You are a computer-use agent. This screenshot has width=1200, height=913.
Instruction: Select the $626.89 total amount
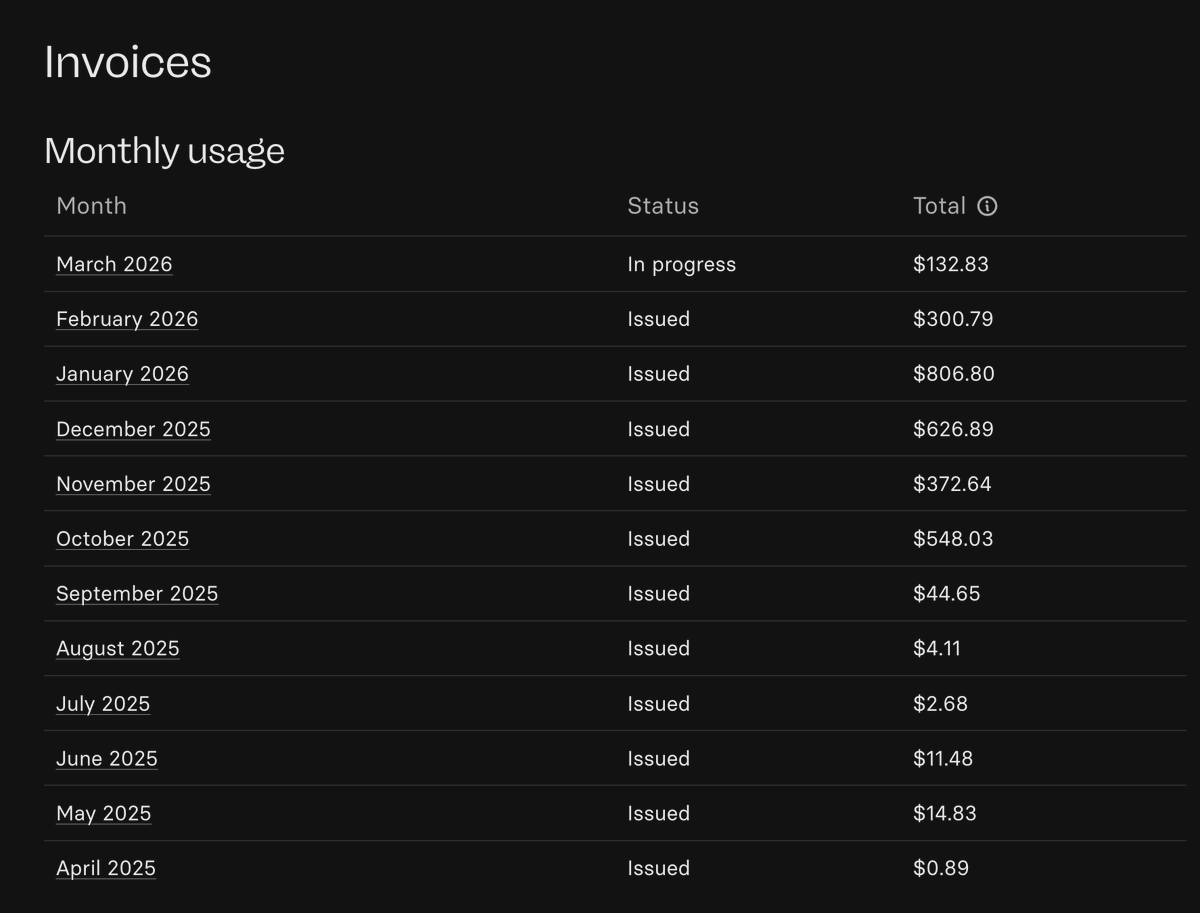953,429
